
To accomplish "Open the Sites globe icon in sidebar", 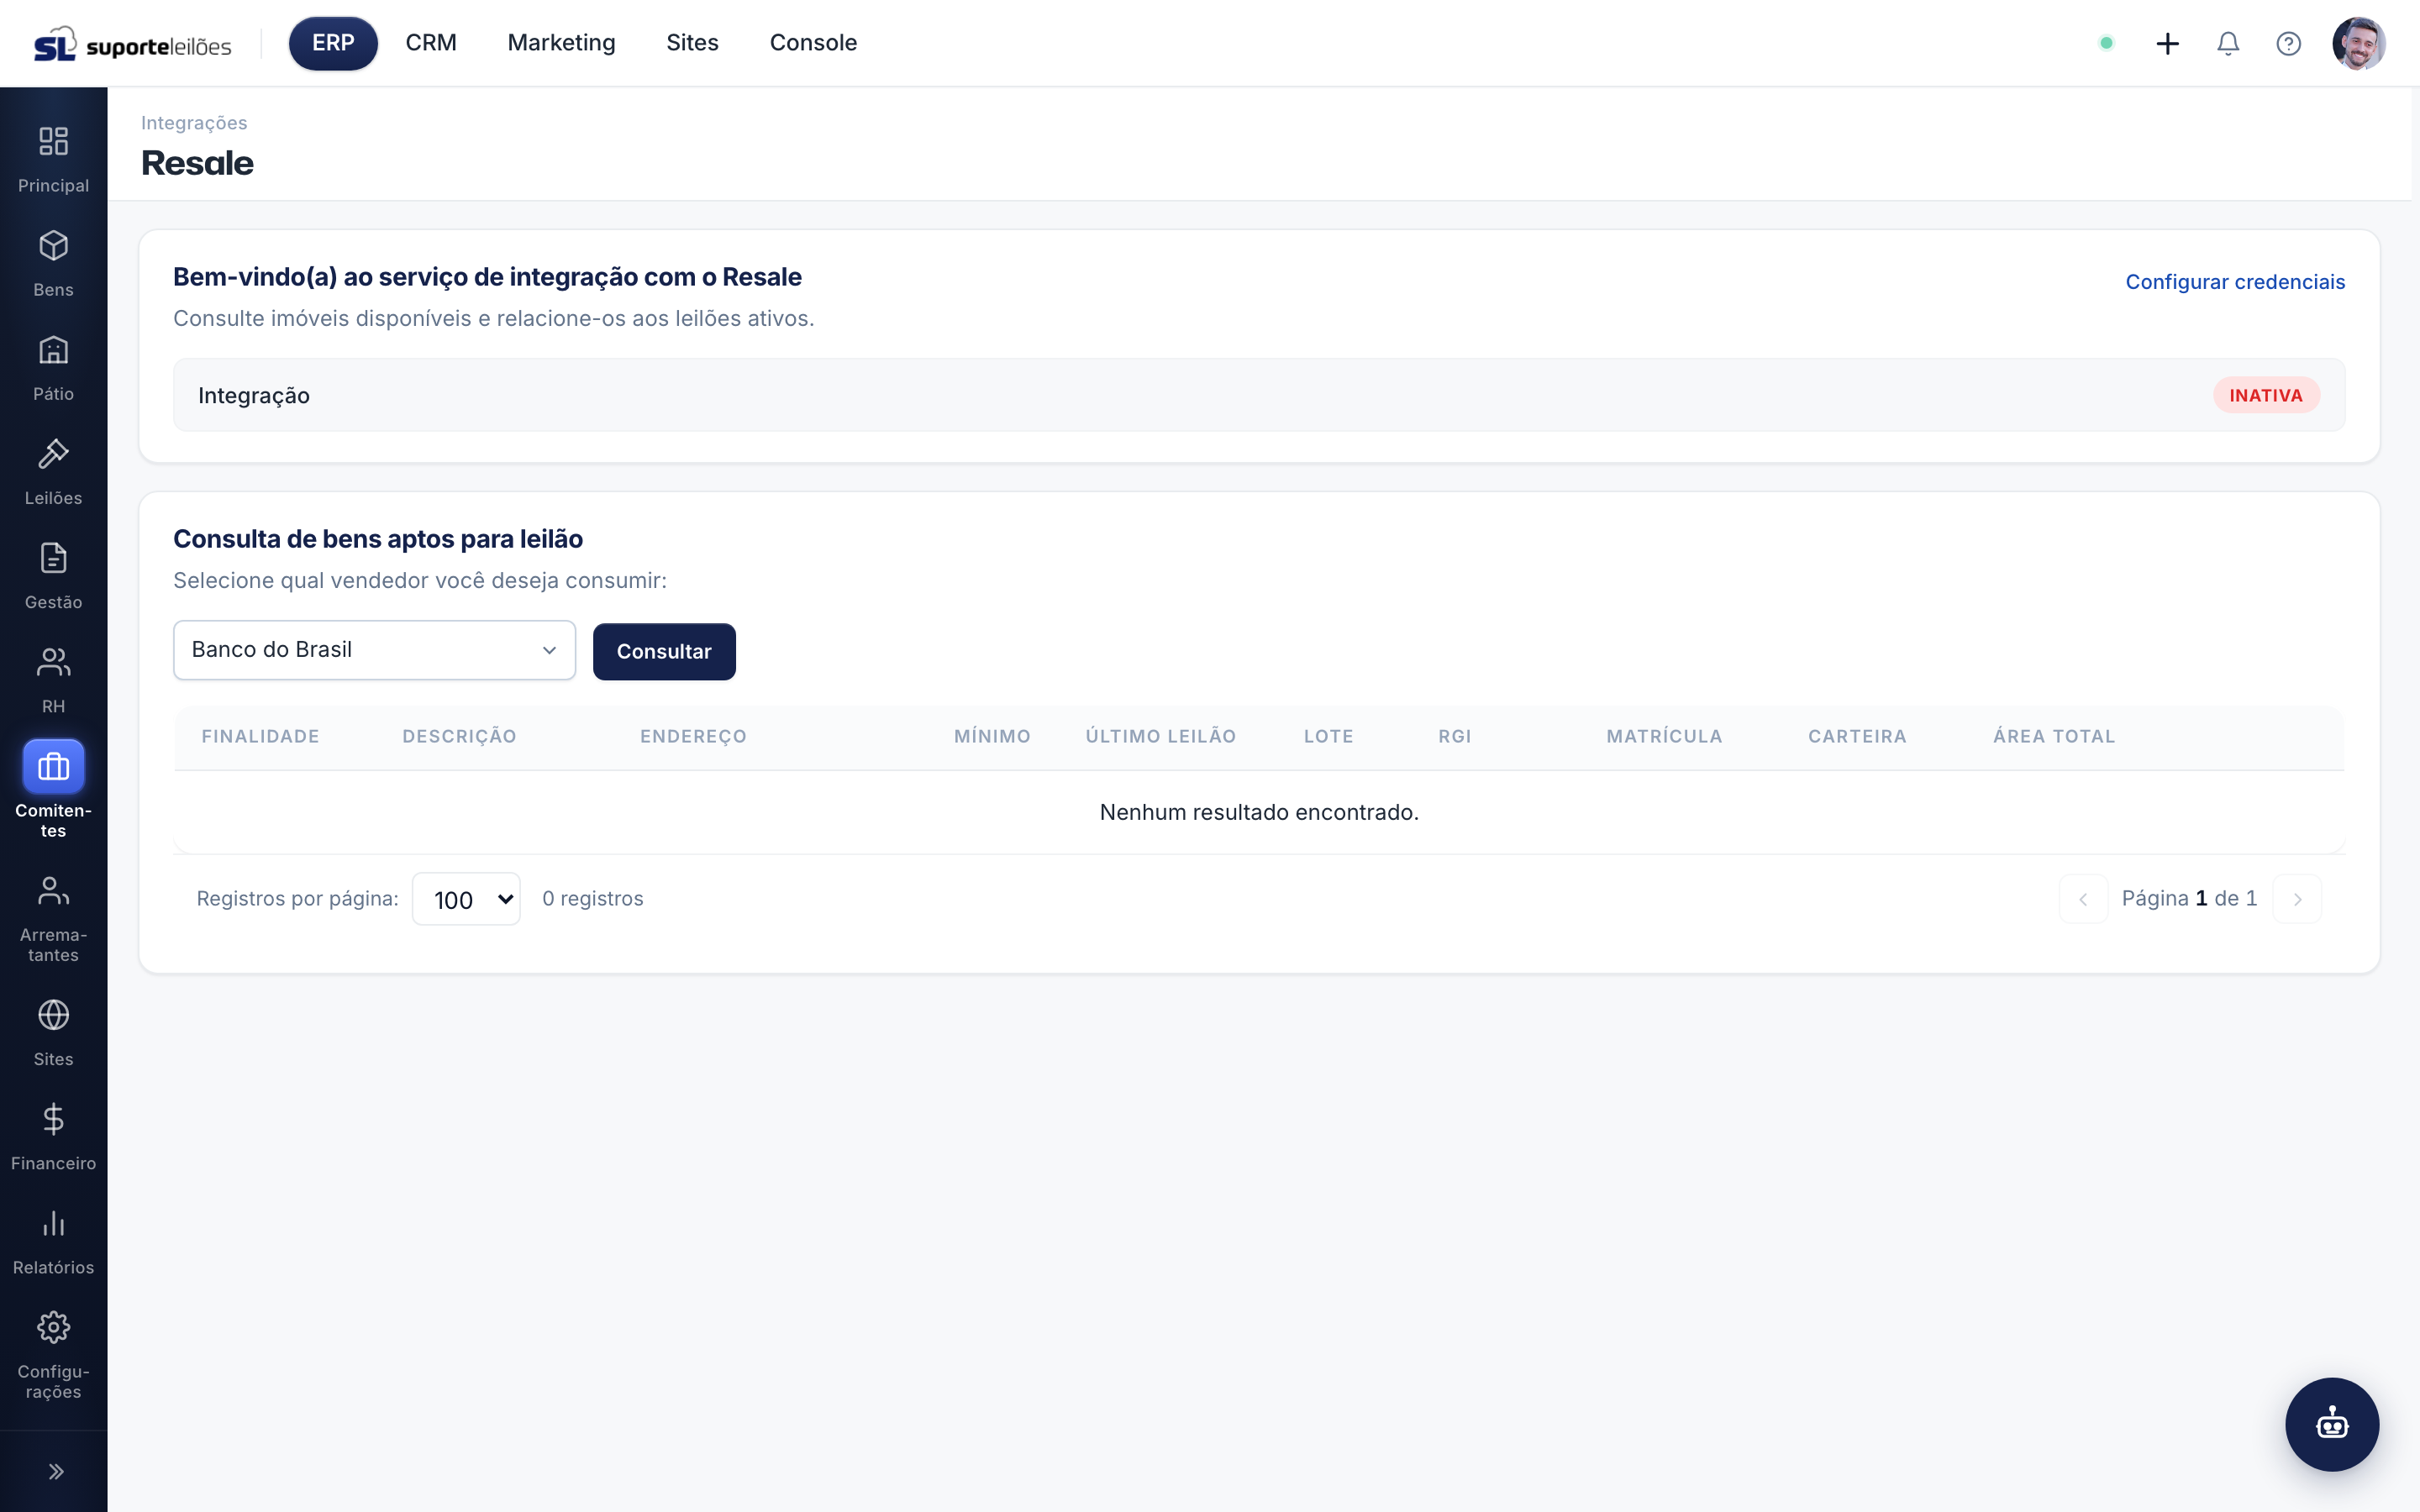I will pos(53,1015).
